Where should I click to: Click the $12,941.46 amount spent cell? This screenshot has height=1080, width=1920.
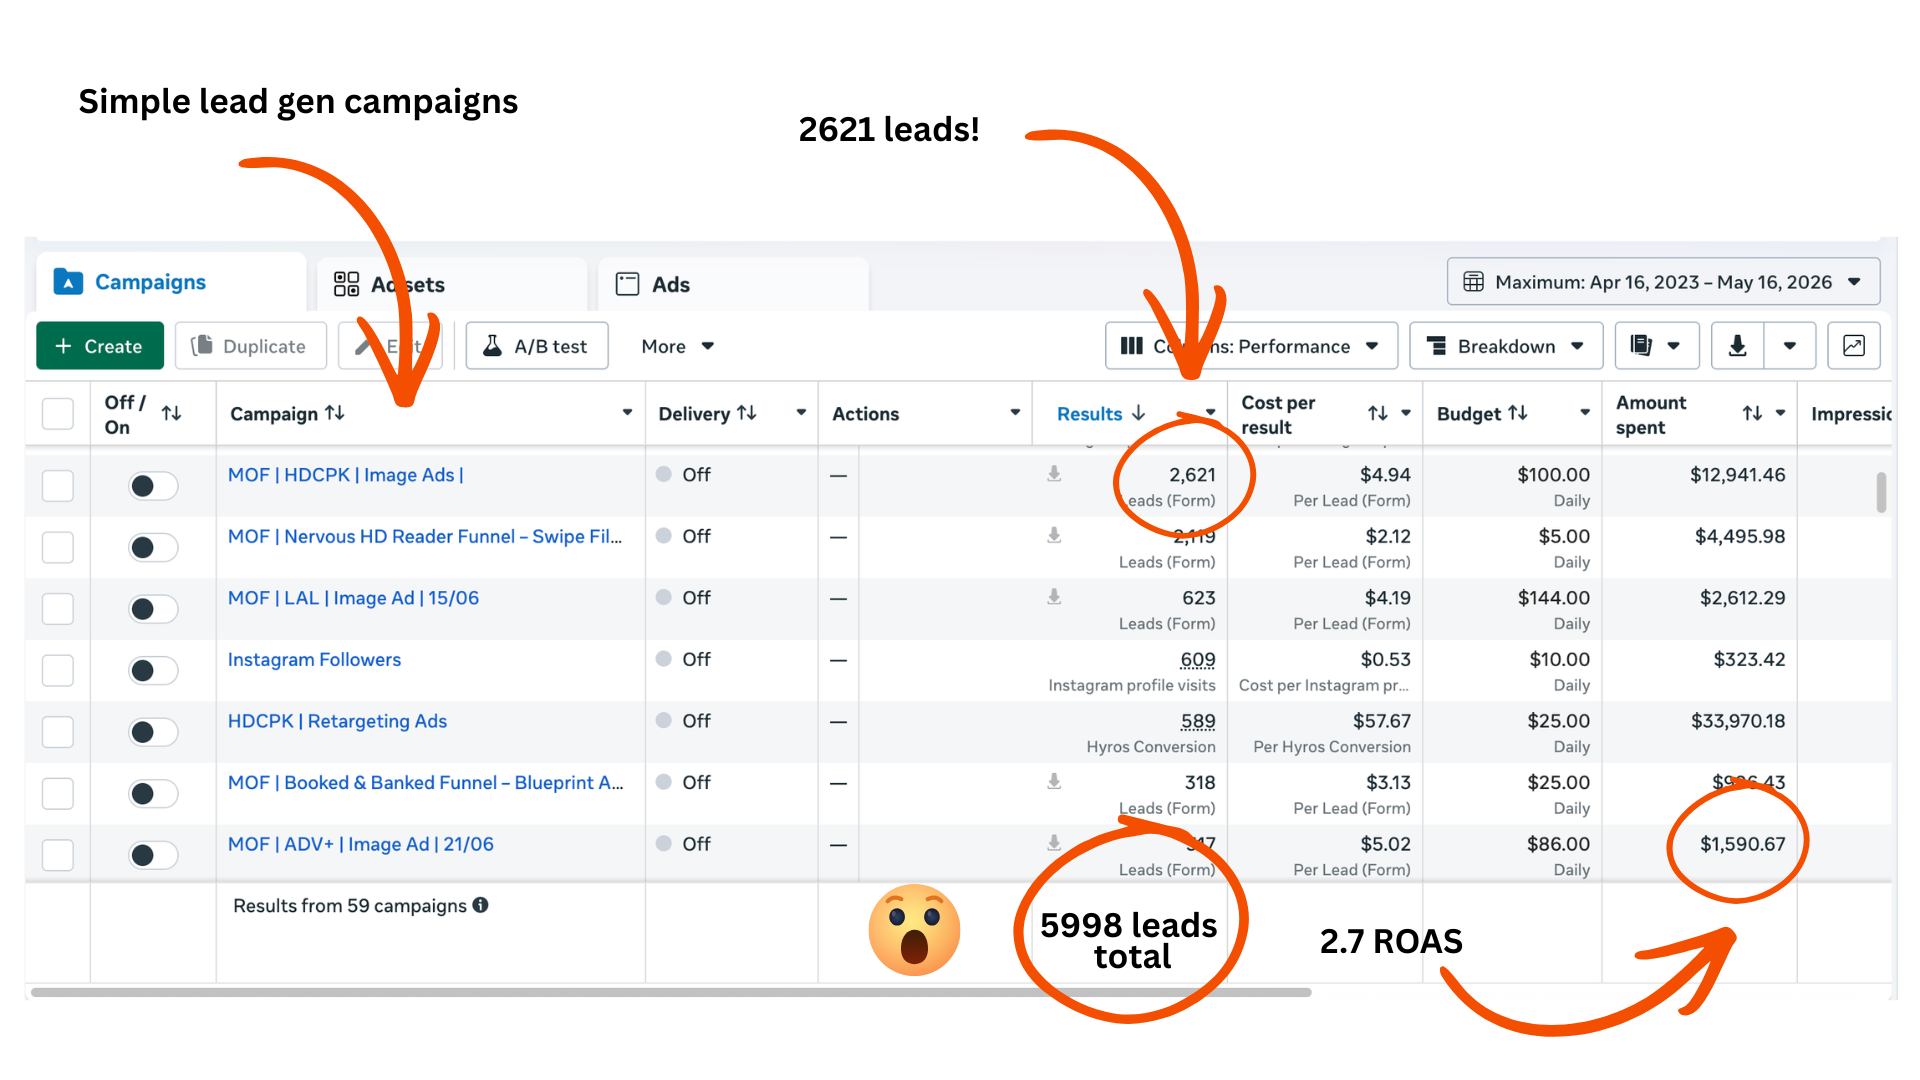(x=1737, y=475)
